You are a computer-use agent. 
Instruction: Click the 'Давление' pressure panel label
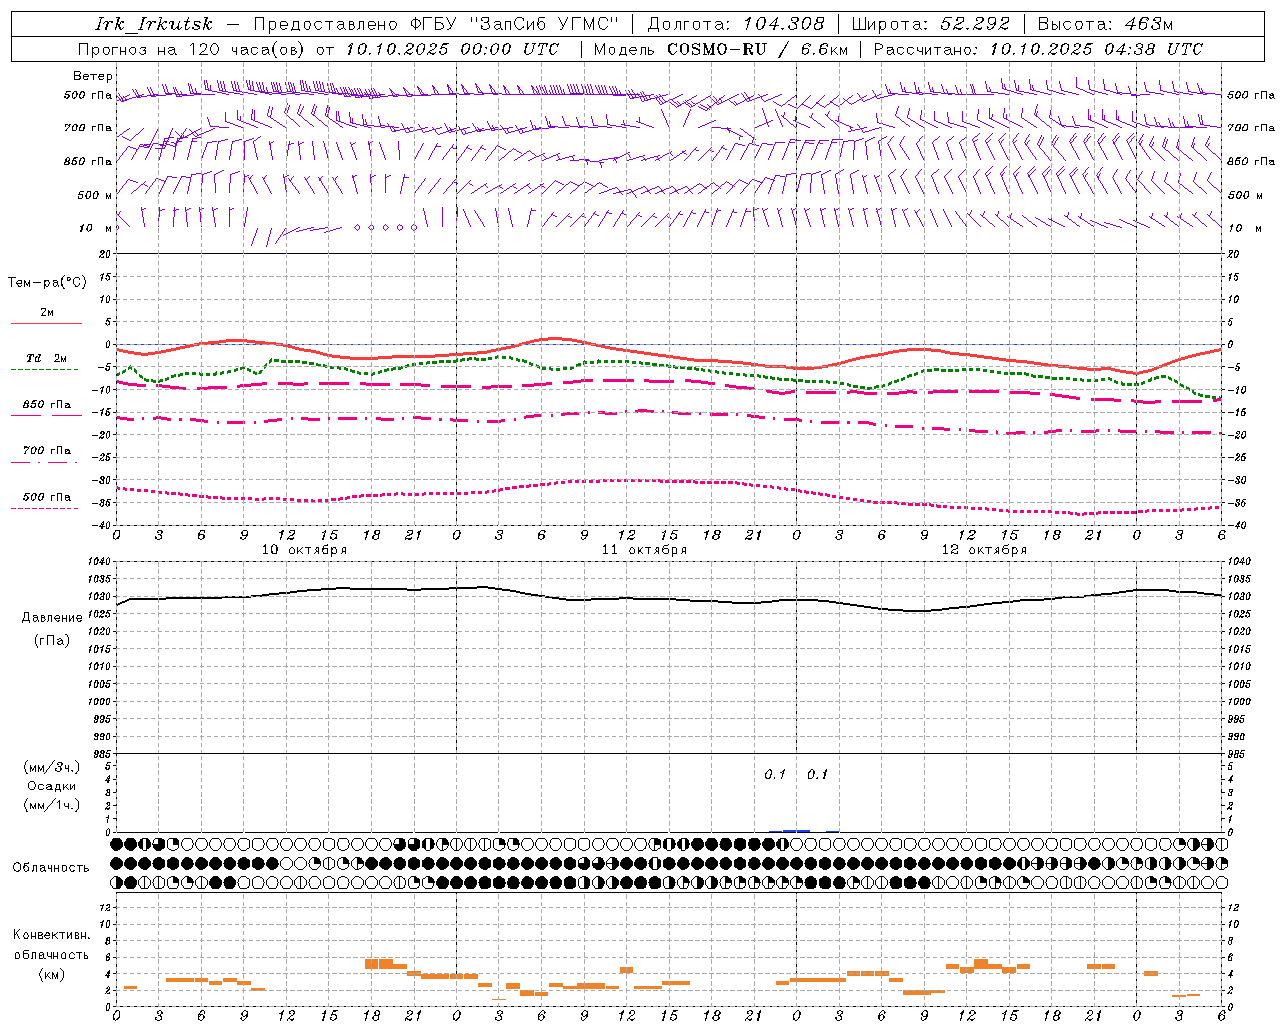click(x=52, y=618)
